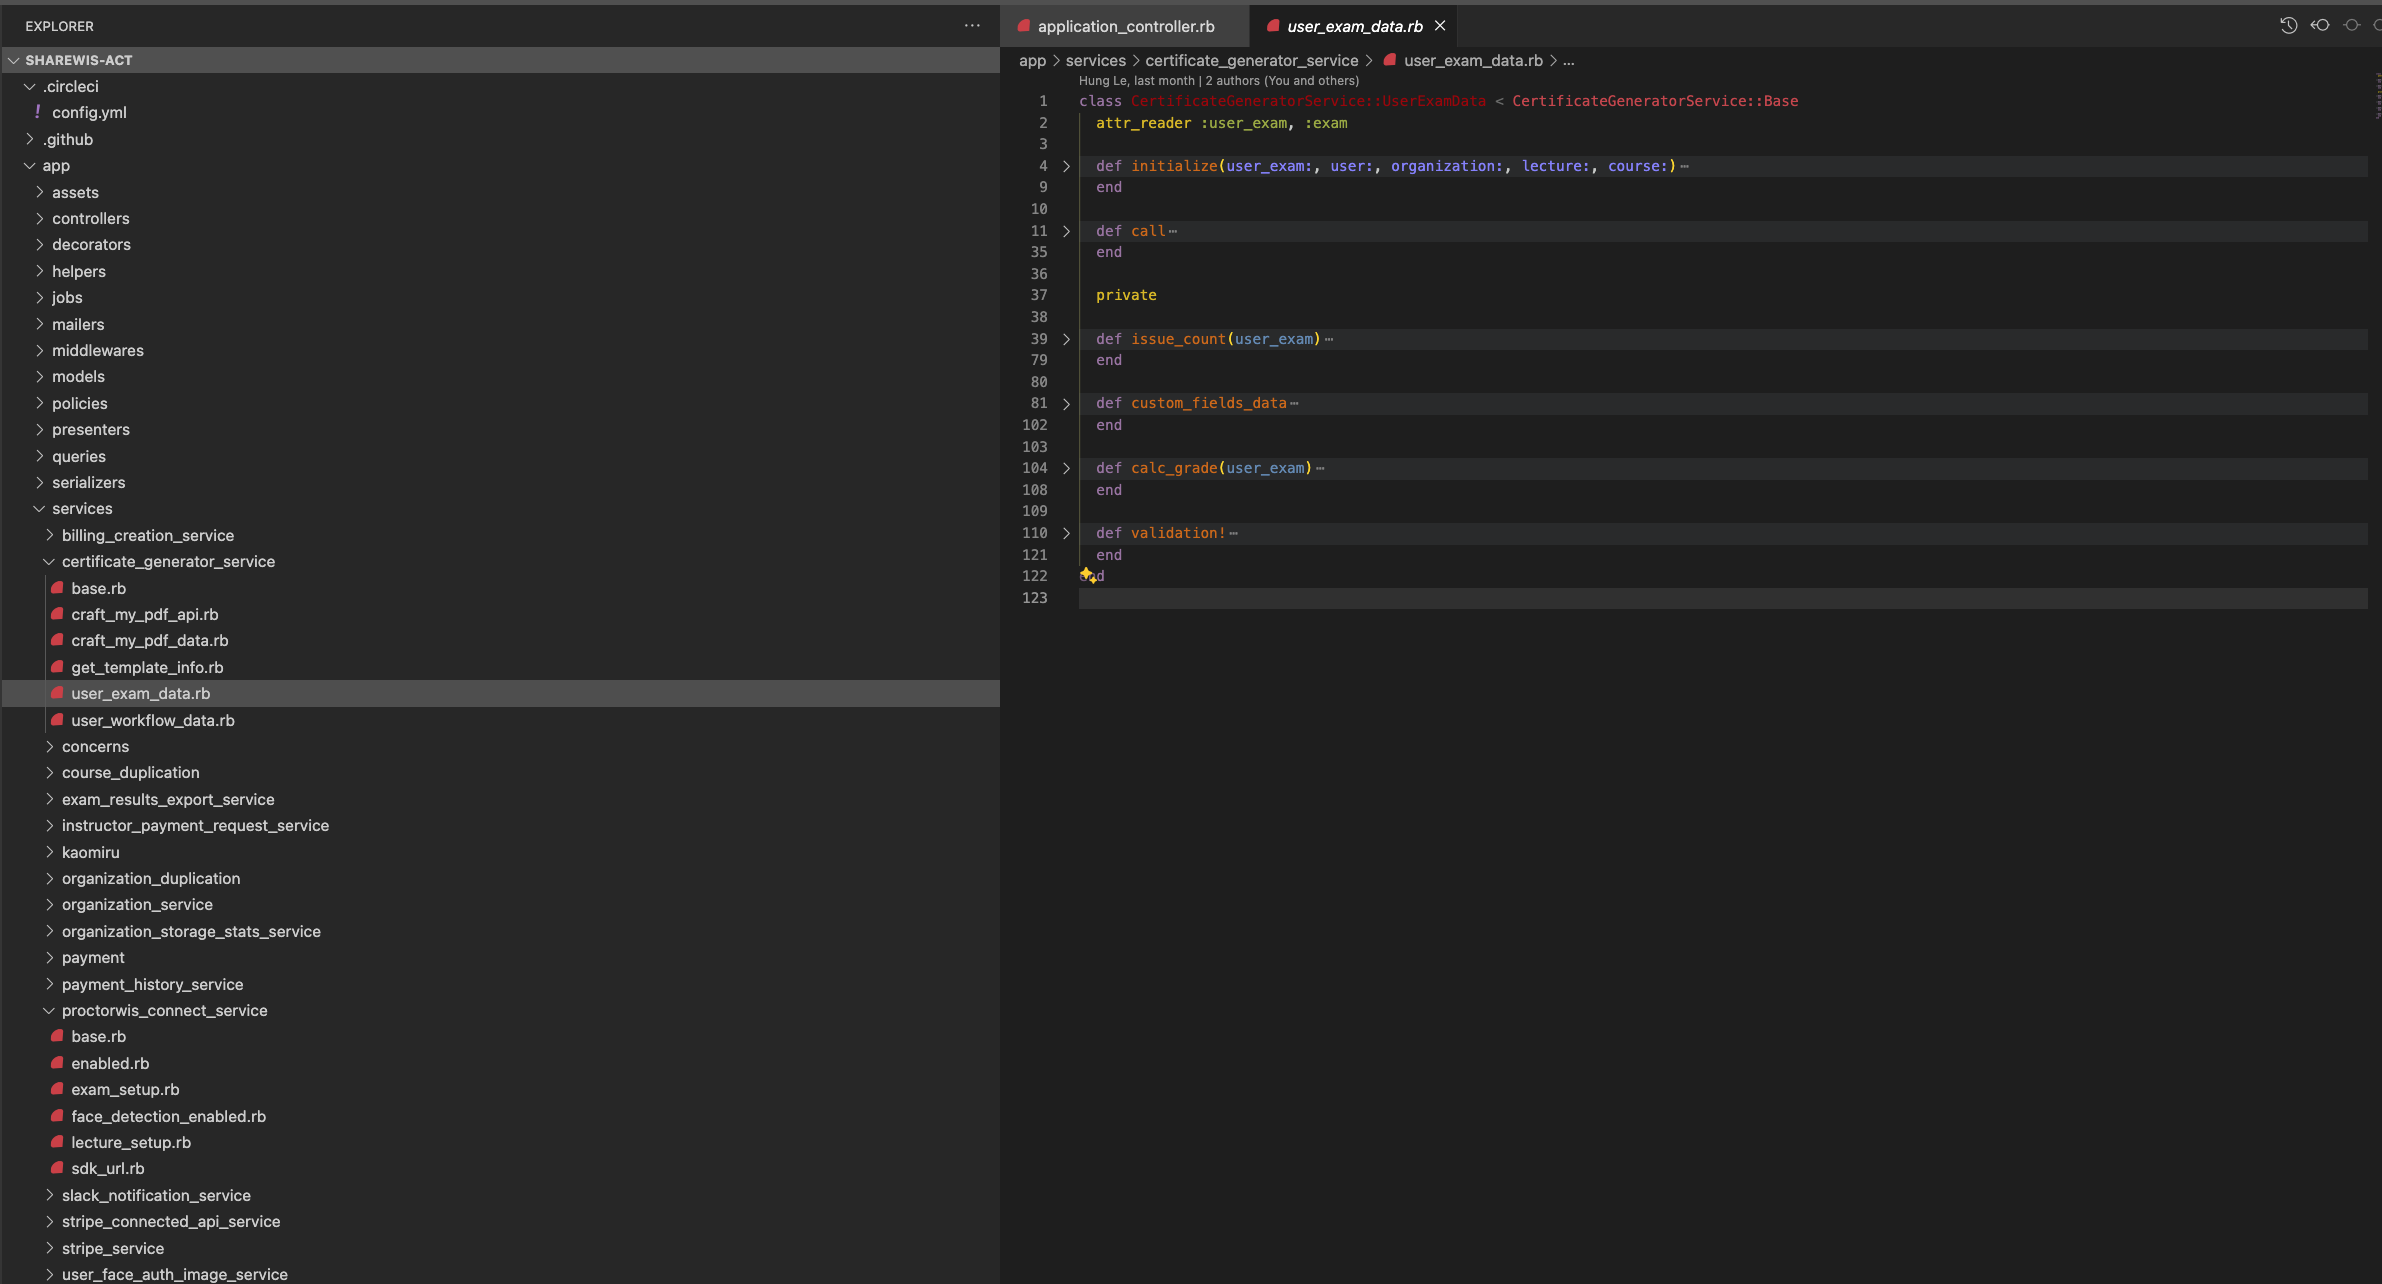
Task: Unfold custom_fields_data method on line 81
Action: (1066, 404)
